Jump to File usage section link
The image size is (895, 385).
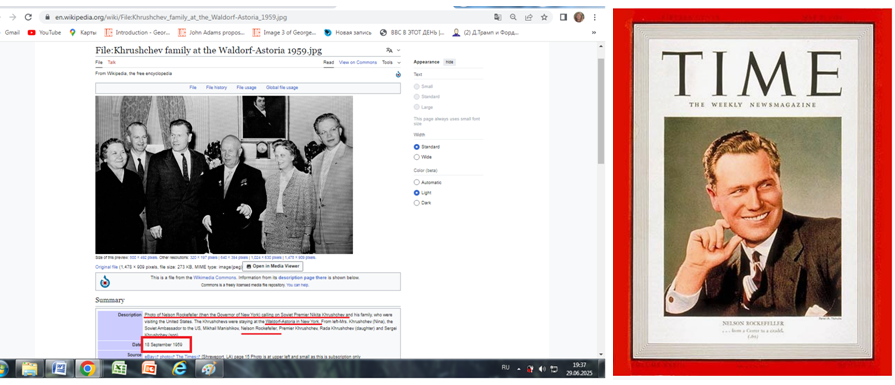247,88
